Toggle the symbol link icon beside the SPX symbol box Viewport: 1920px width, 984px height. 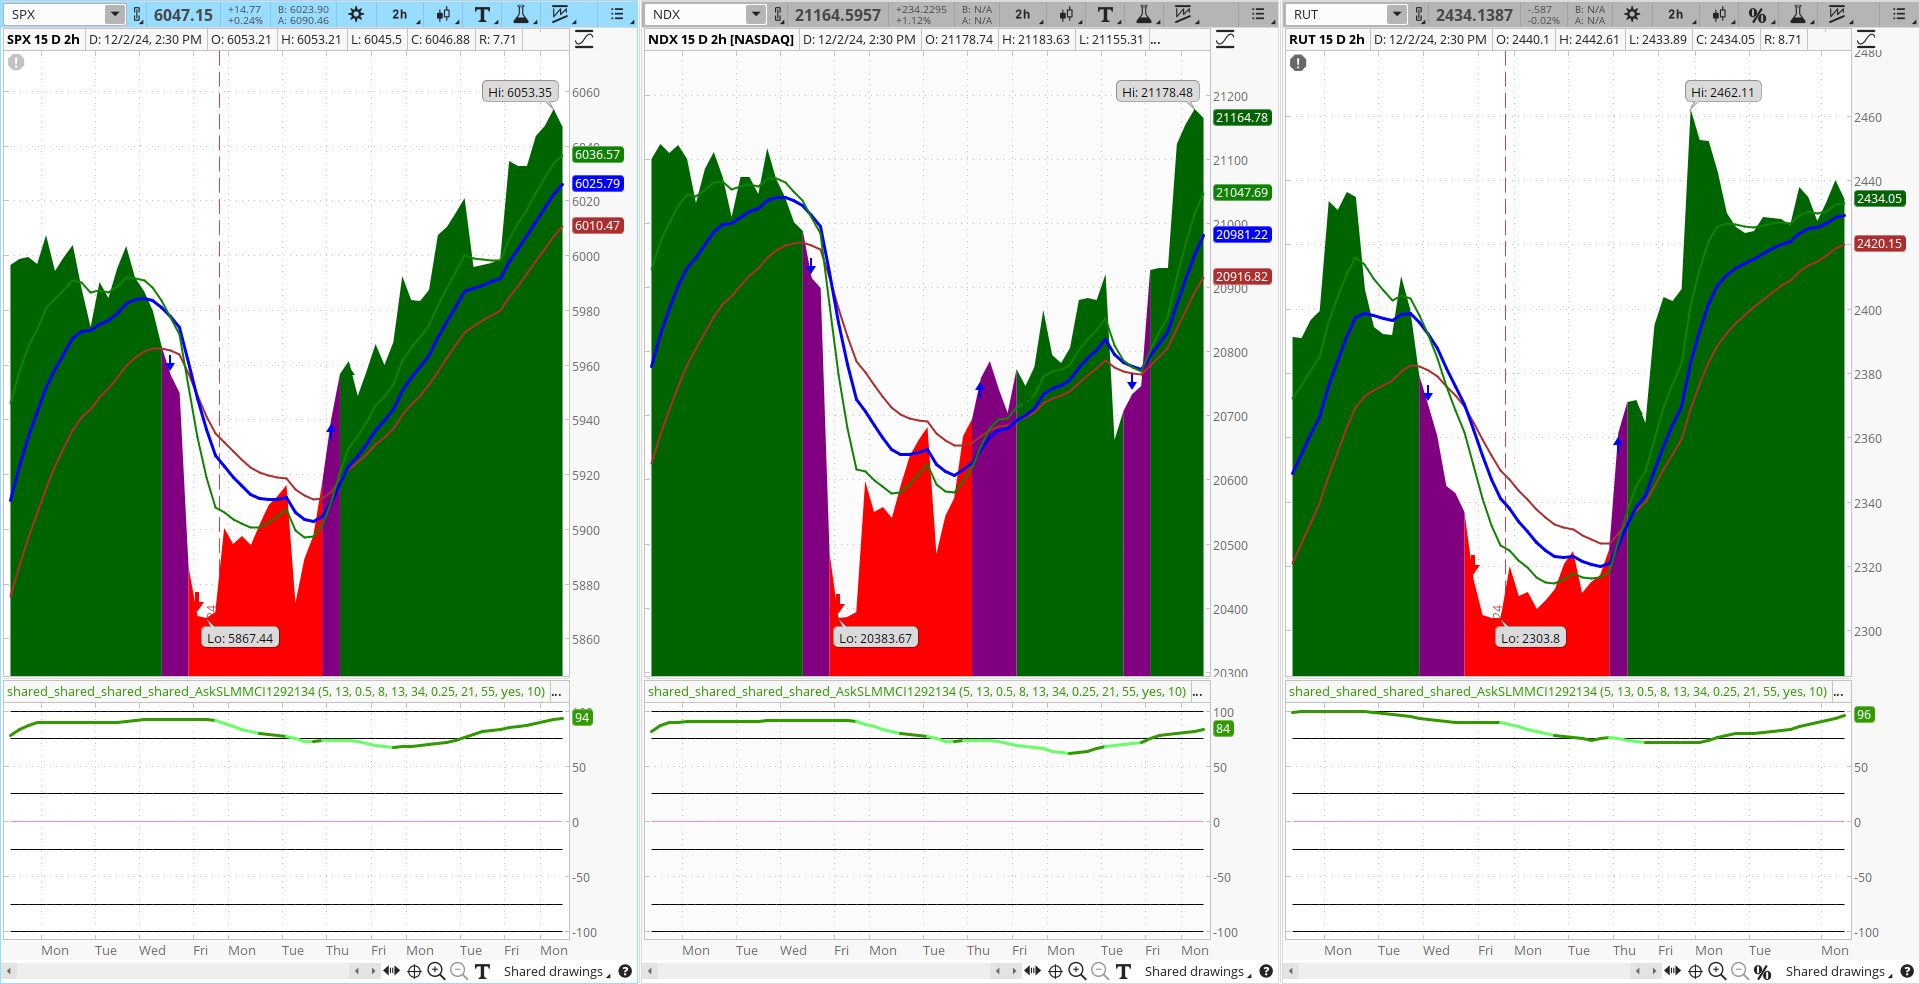pyautogui.click(x=135, y=15)
